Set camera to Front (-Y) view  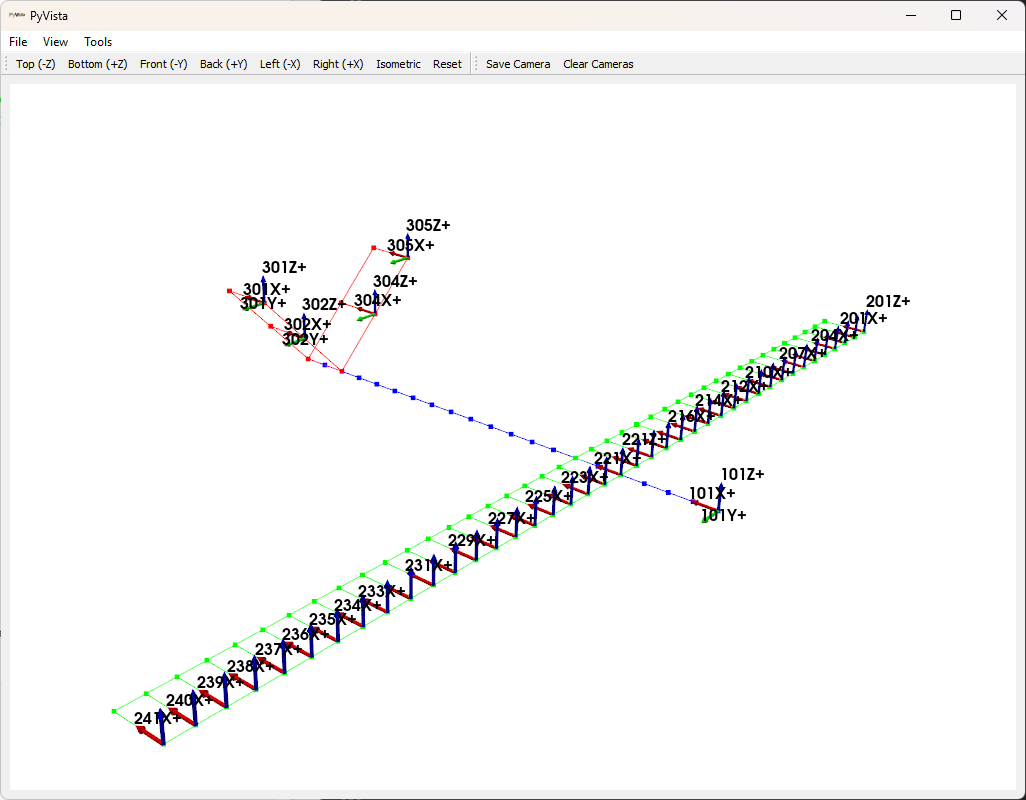(163, 64)
